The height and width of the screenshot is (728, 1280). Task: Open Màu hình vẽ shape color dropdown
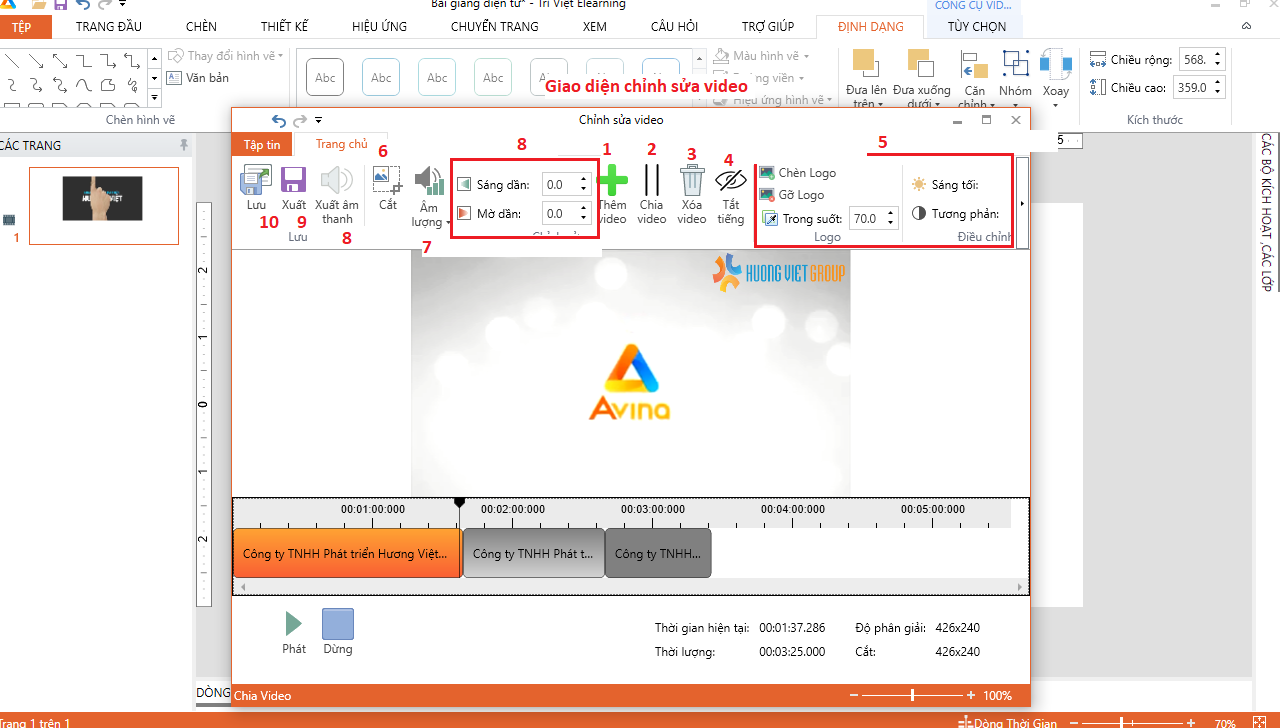tap(762, 56)
